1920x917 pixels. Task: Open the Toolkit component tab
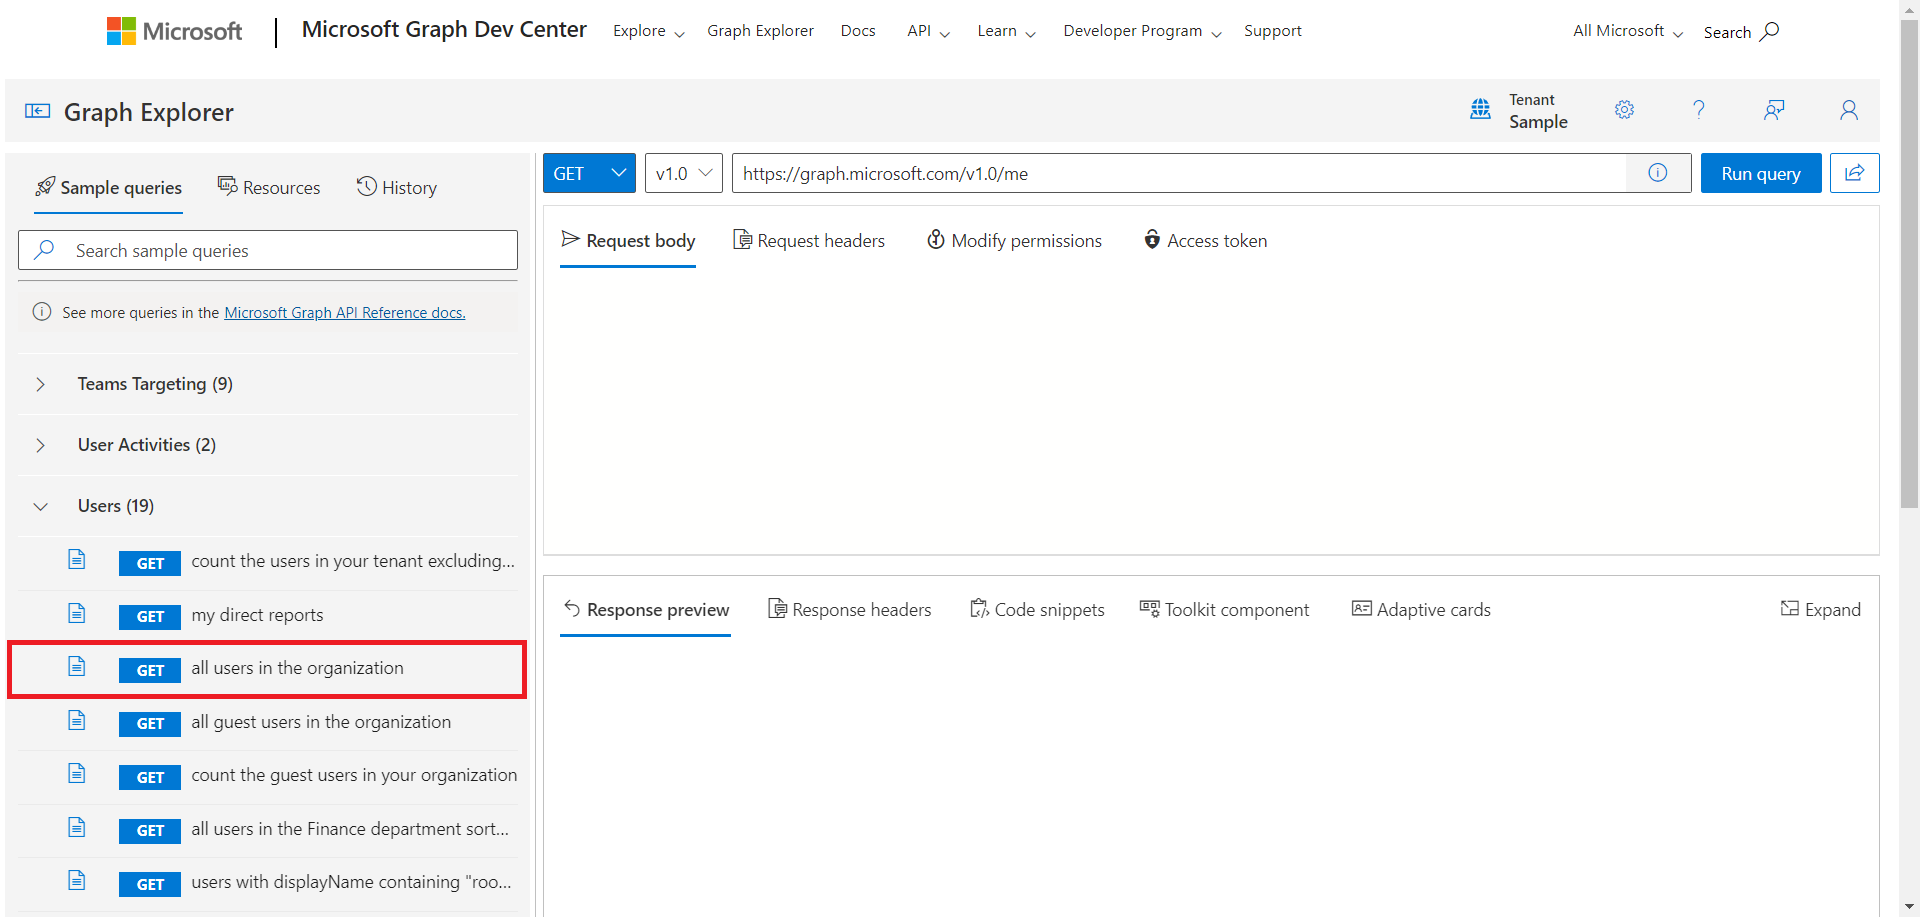point(1224,610)
